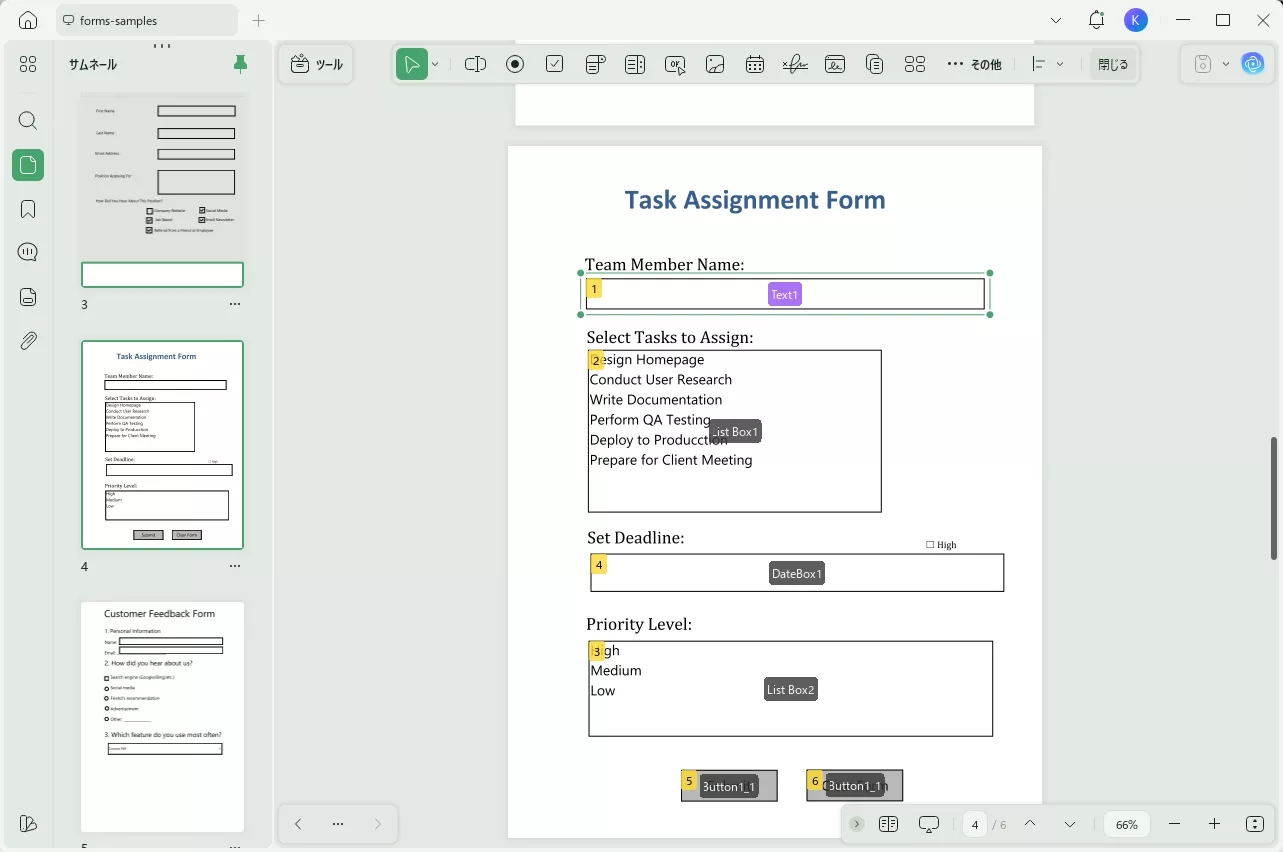Zoom out with the minus button
Viewport: 1283px width, 852px height.
(x=1175, y=824)
